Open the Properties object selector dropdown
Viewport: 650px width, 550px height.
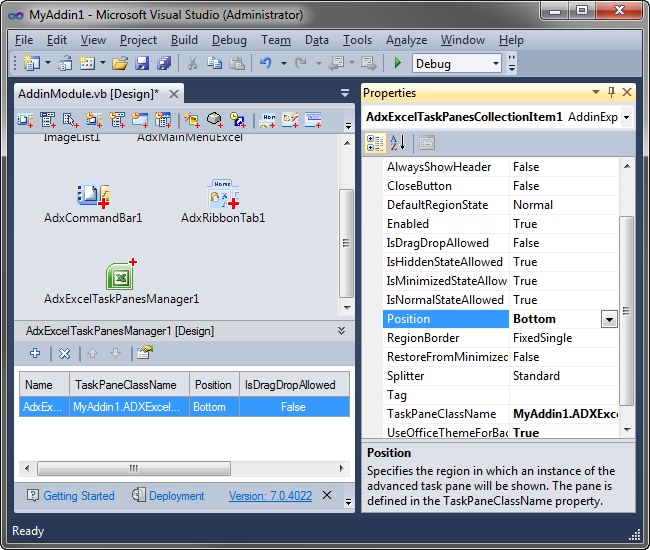click(626, 117)
